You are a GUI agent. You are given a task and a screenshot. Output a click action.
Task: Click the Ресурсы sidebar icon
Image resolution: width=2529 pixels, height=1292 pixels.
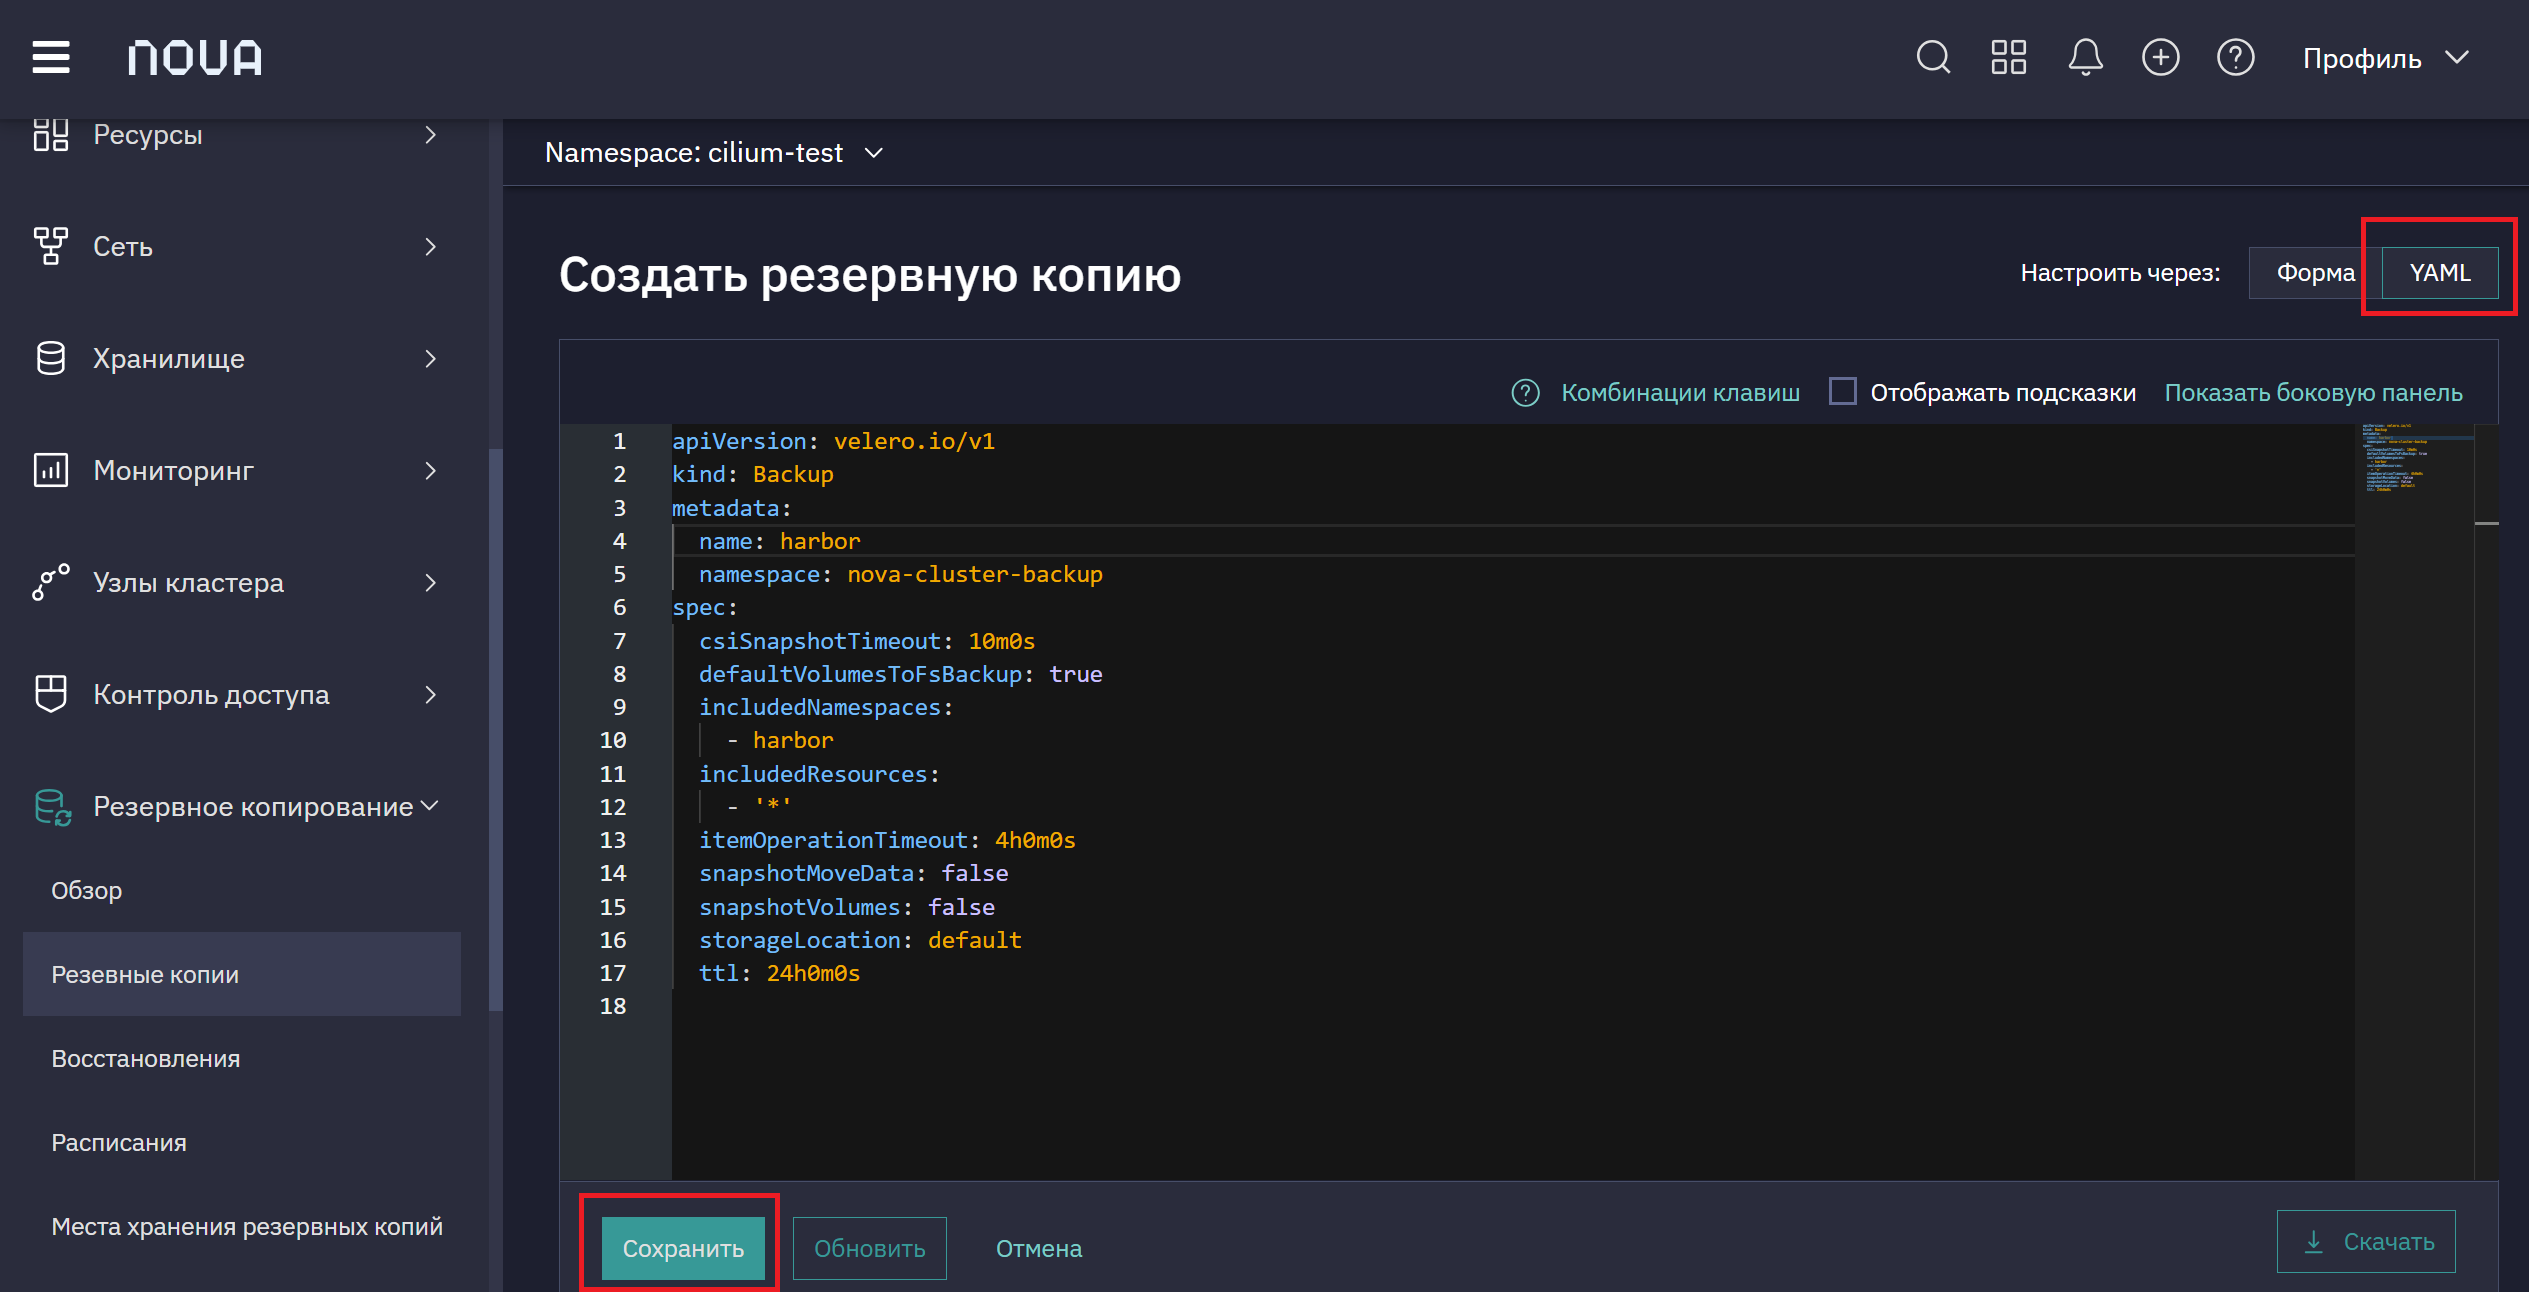tap(51, 134)
